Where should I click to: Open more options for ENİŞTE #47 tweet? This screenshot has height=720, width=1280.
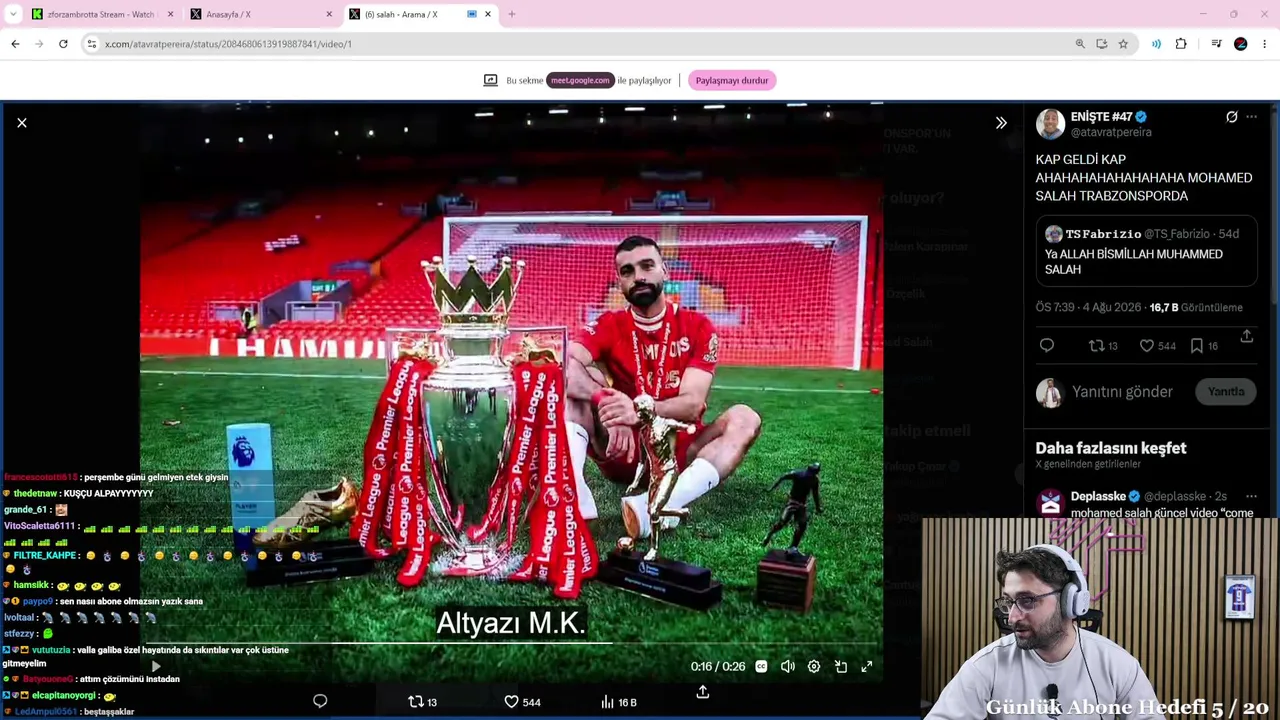(1251, 117)
